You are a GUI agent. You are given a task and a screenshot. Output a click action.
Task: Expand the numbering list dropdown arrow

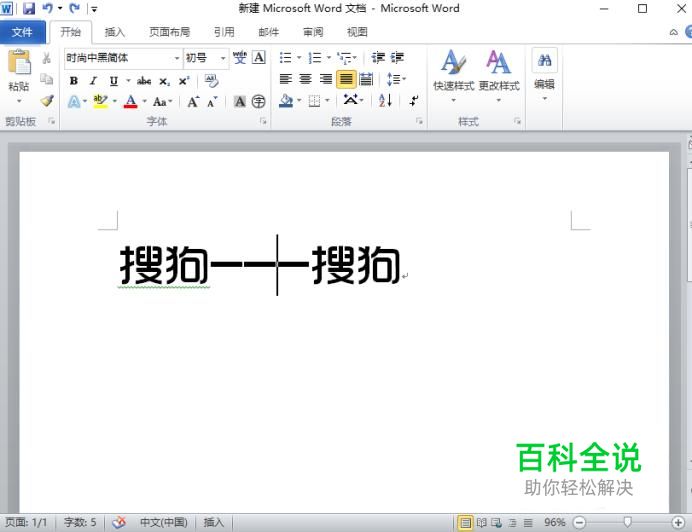click(329, 58)
